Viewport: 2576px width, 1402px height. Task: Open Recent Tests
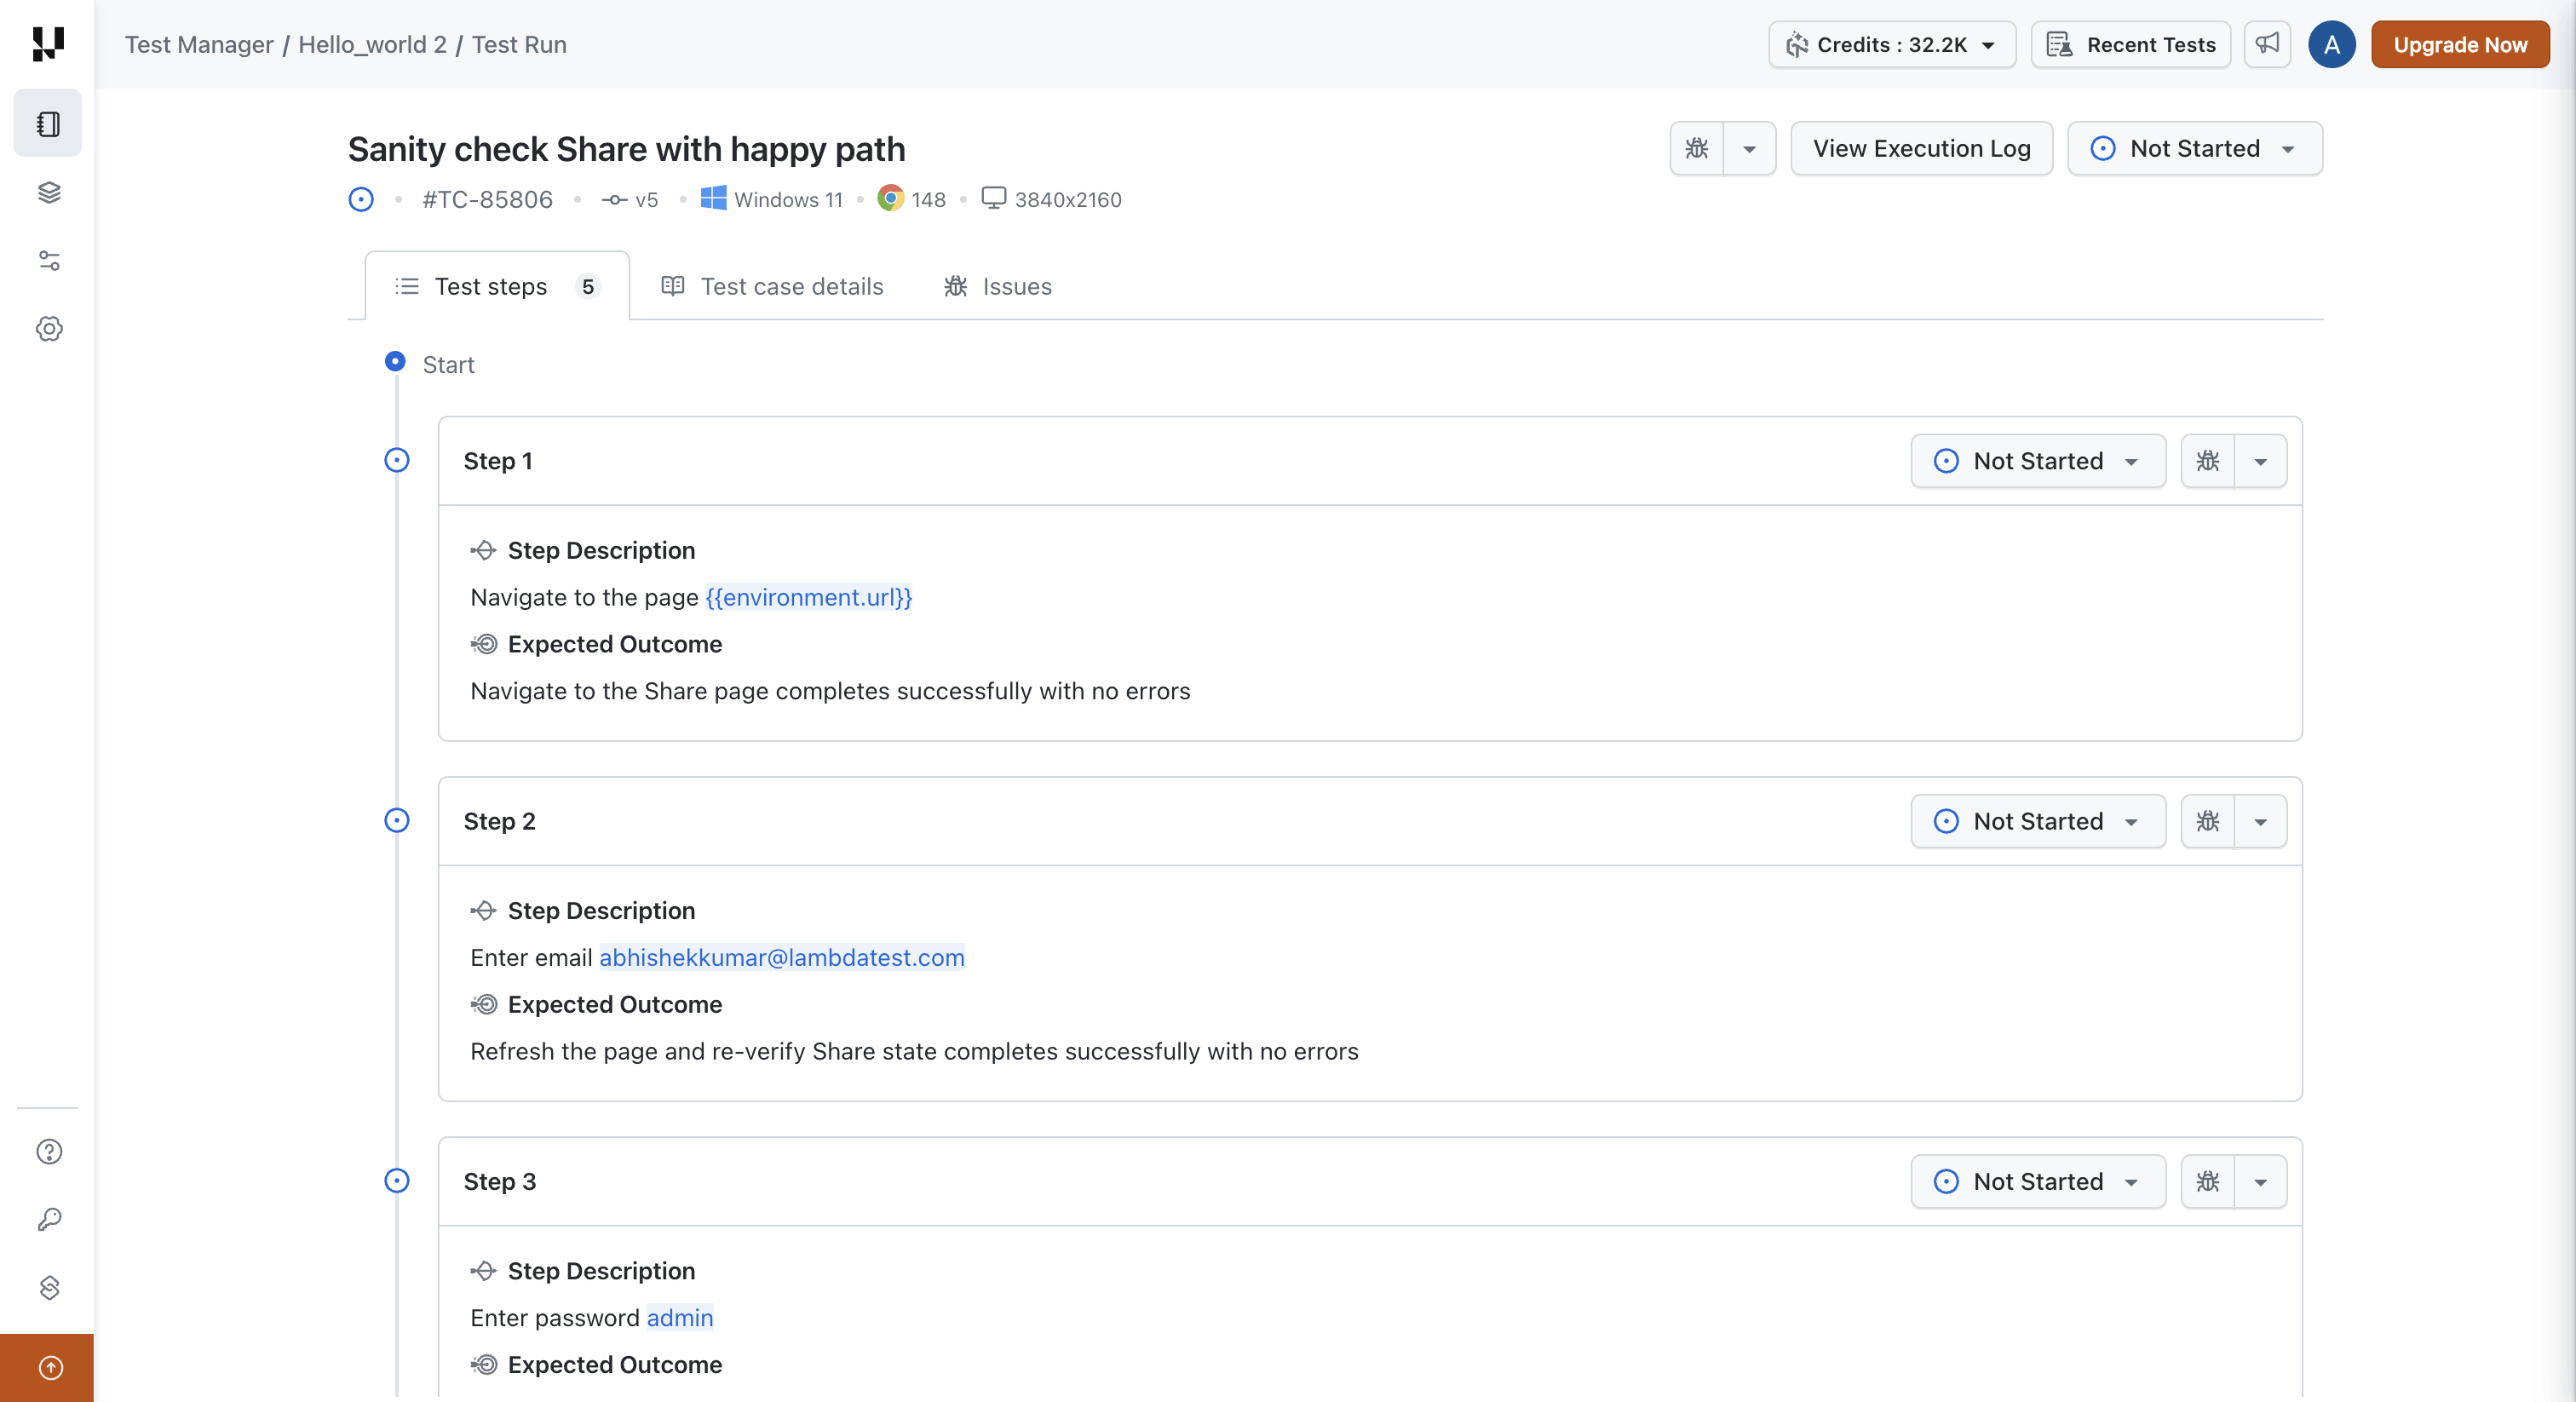click(x=2130, y=44)
